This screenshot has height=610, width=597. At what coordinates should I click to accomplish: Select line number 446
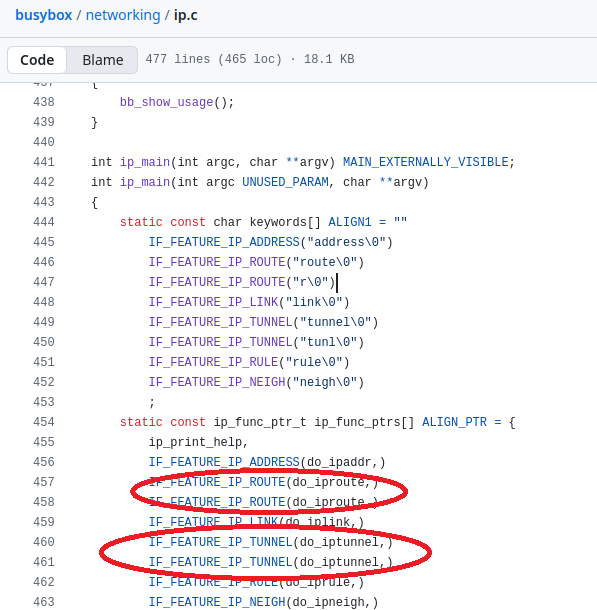pyautogui.click(x=44, y=262)
